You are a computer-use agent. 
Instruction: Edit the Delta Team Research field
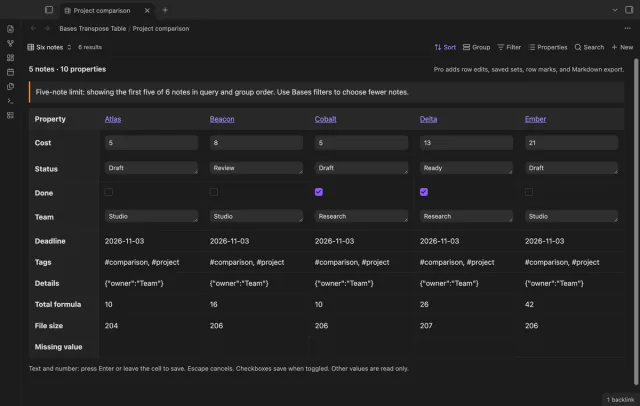466,216
